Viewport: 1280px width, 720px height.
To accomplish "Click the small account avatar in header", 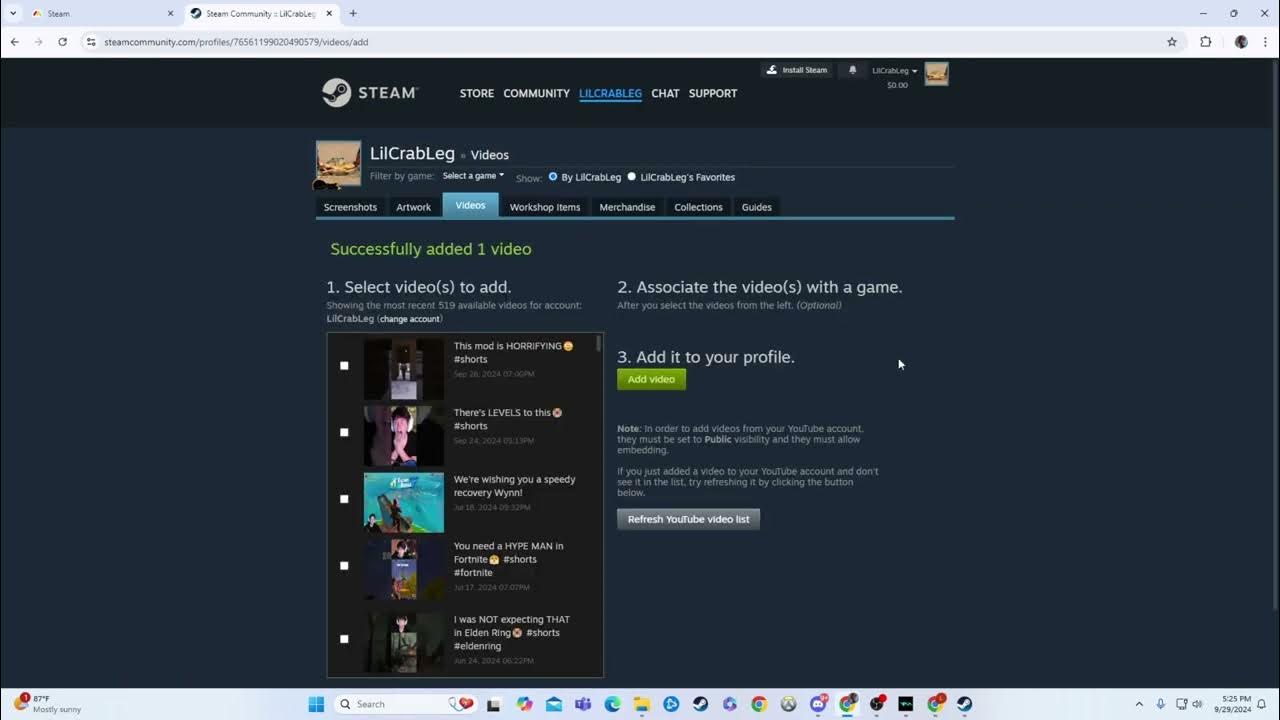I will (936, 74).
